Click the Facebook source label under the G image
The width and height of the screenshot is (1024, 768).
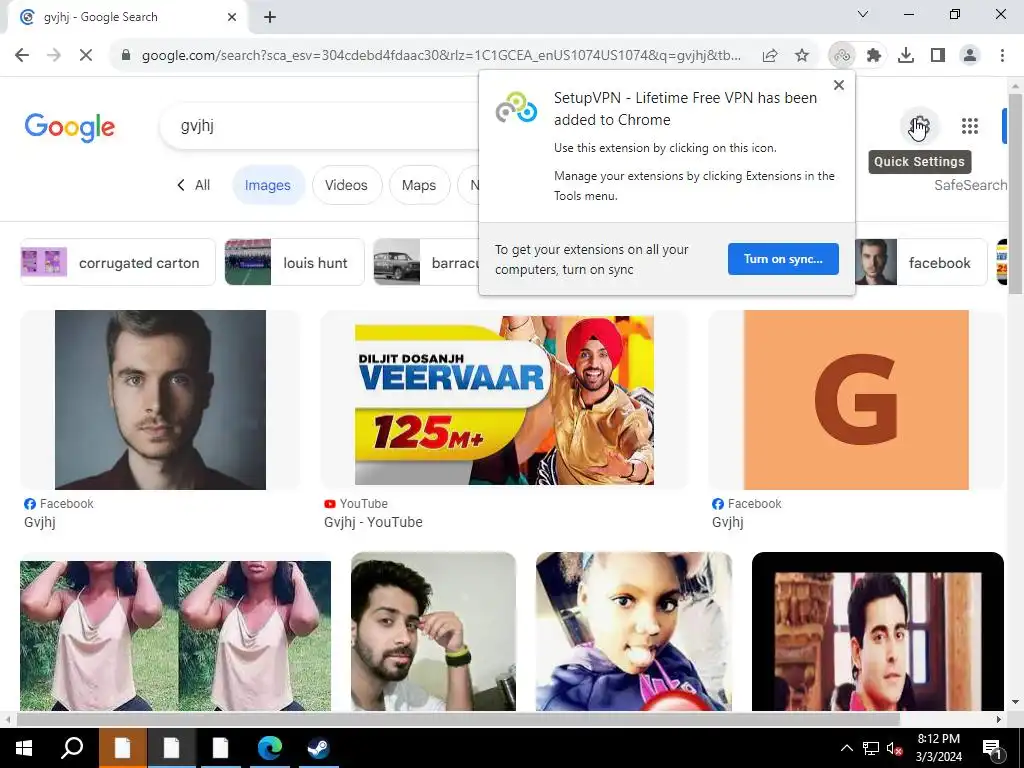click(746, 504)
